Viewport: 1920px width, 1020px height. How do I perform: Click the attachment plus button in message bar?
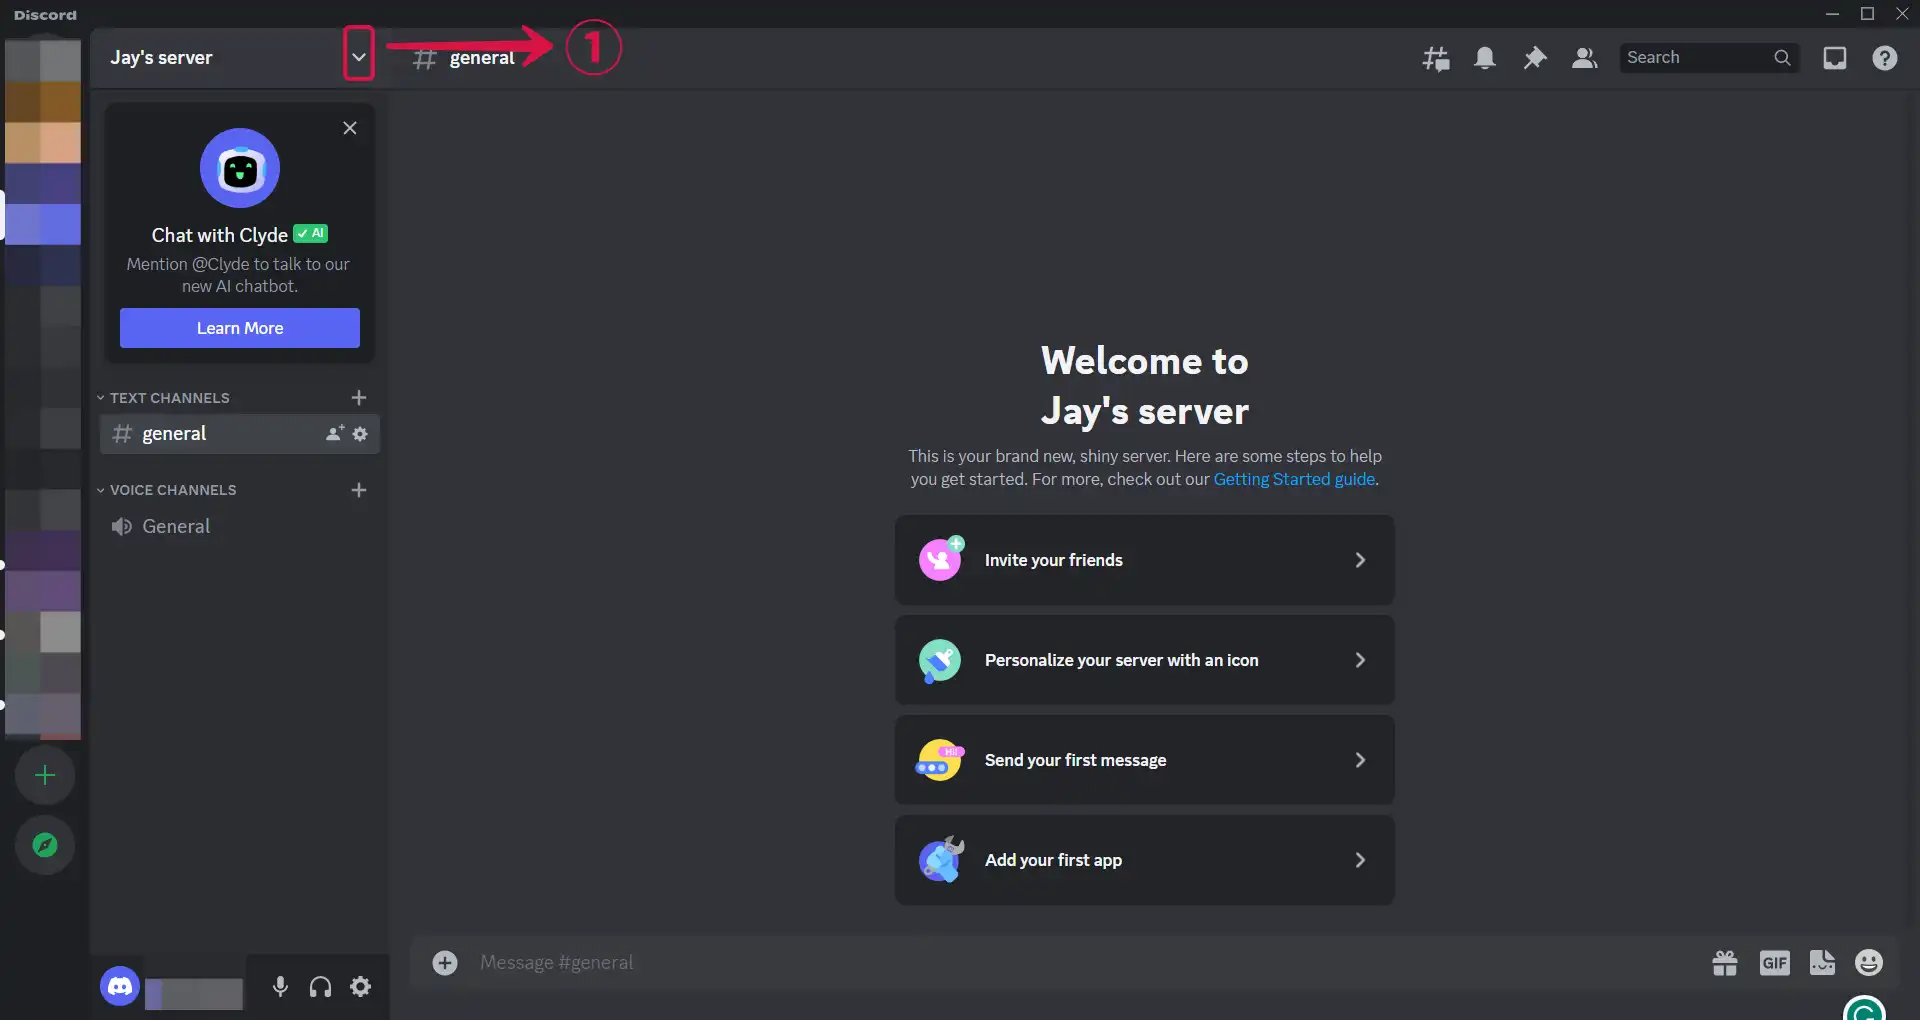[x=445, y=962]
